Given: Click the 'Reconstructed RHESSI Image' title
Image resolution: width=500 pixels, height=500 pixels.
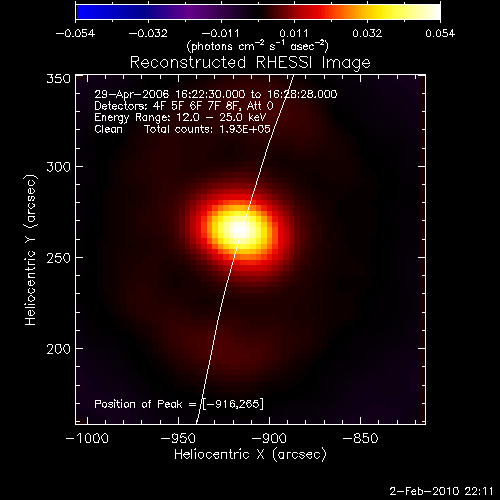Looking at the screenshot, I should point(250,63).
